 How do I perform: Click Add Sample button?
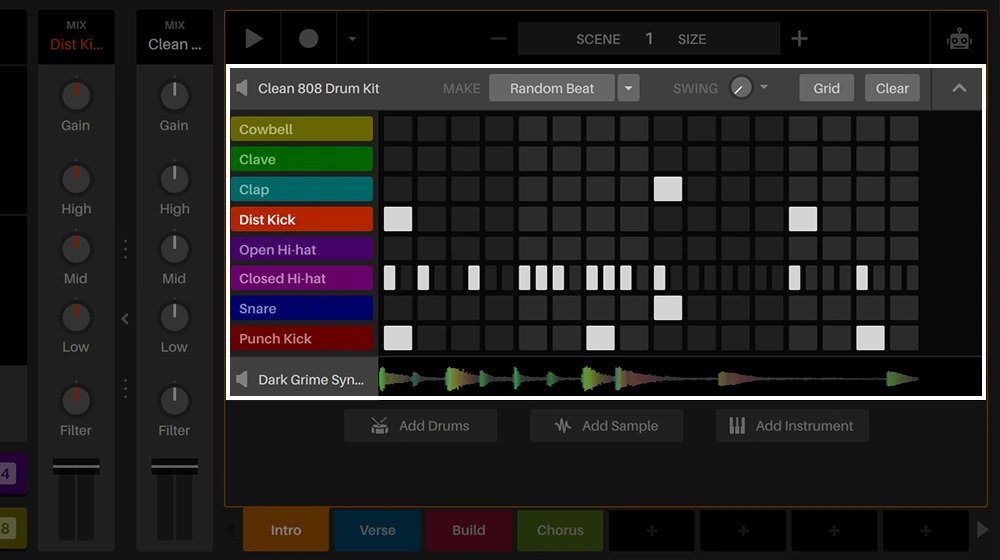click(x=606, y=425)
